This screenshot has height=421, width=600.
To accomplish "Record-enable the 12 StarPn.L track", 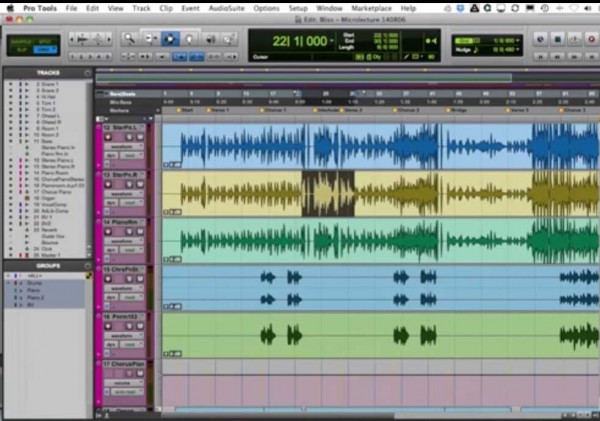I will tap(108, 137).
